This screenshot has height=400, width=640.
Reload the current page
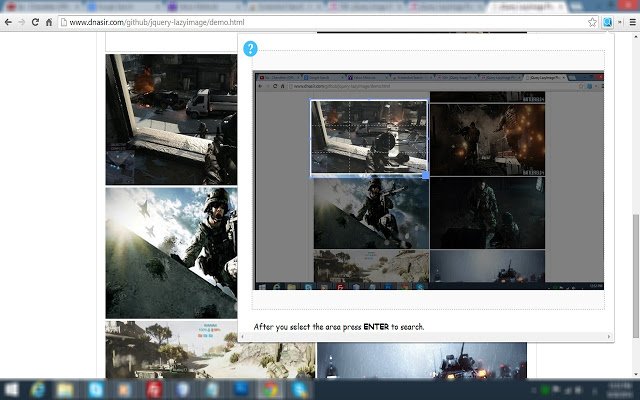(35, 22)
